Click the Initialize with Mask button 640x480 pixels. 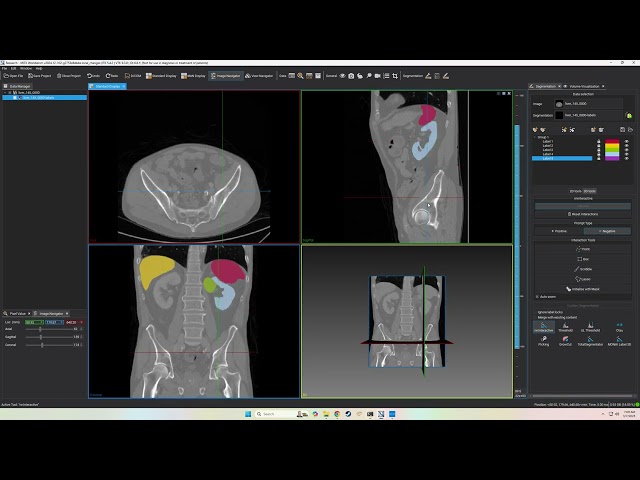point(583,289)
